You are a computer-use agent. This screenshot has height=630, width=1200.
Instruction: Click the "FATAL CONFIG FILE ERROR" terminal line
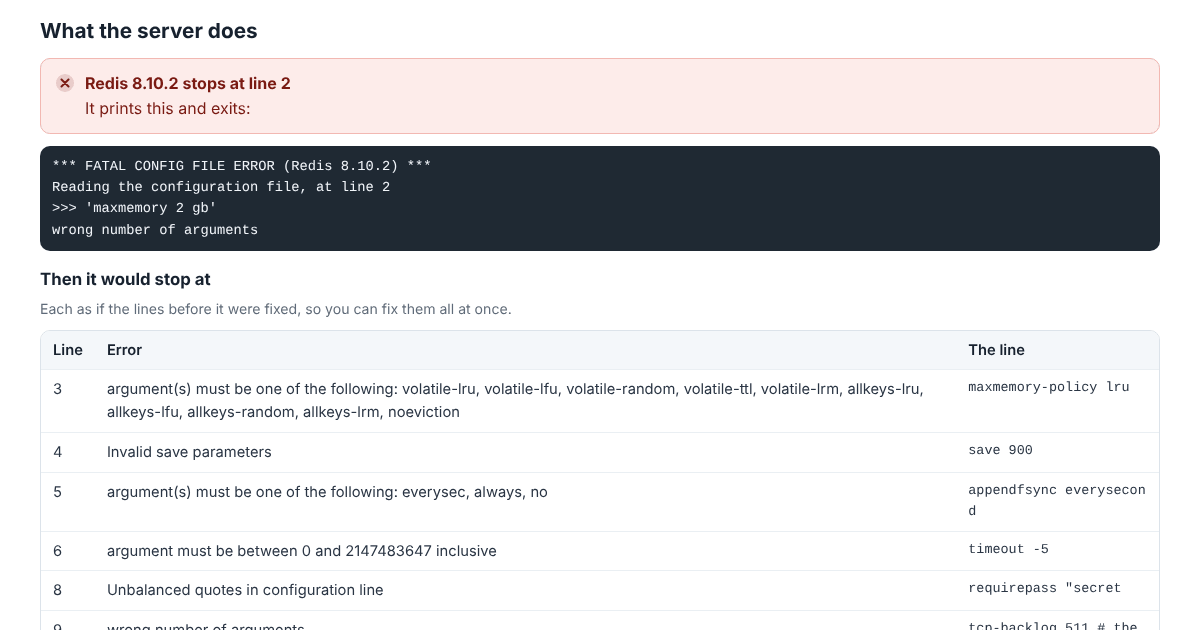click(x=241, y=165)
